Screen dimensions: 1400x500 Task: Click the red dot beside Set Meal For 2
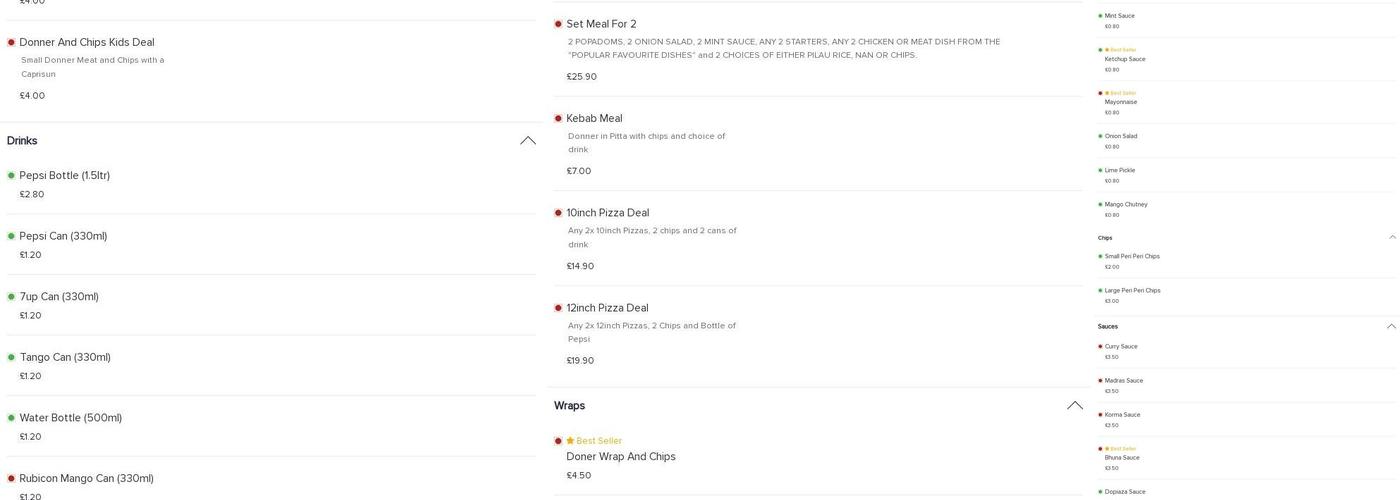558,24
